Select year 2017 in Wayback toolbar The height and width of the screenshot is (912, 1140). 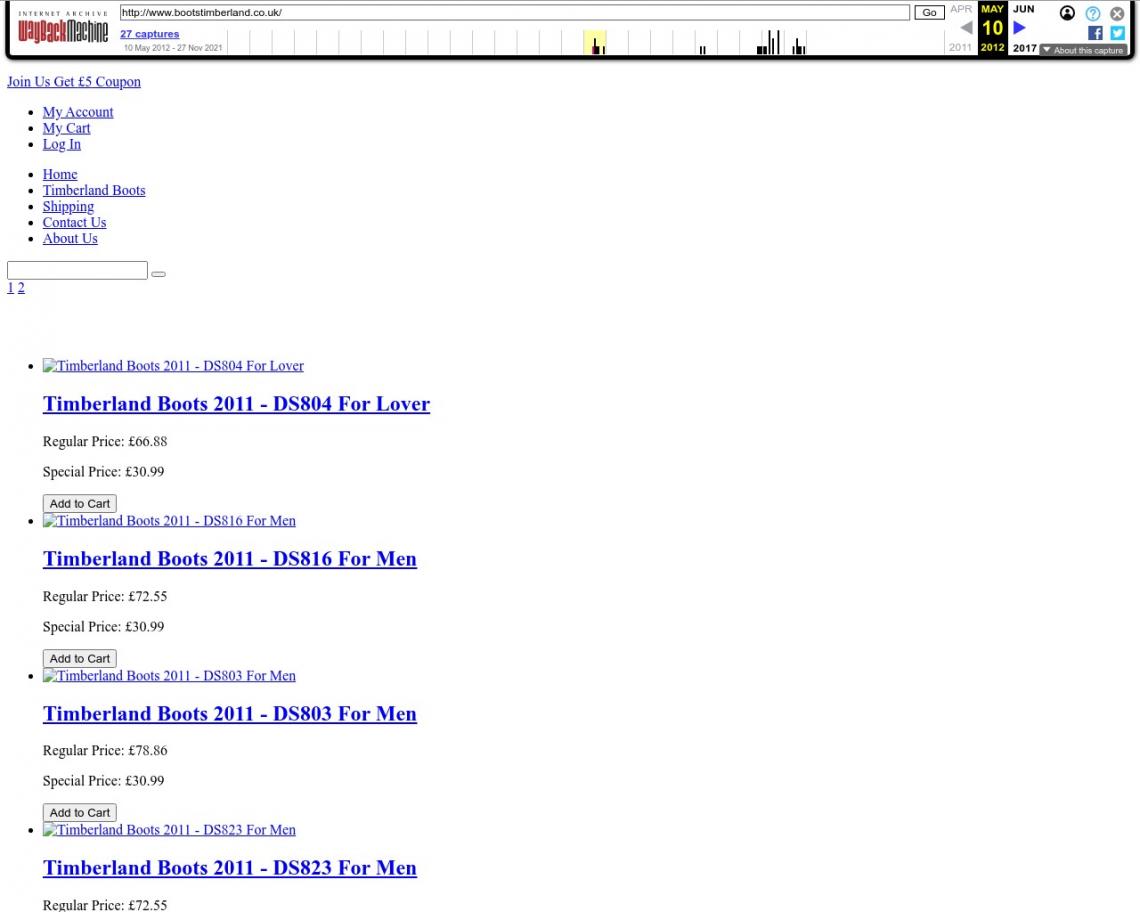[1024, 48]
